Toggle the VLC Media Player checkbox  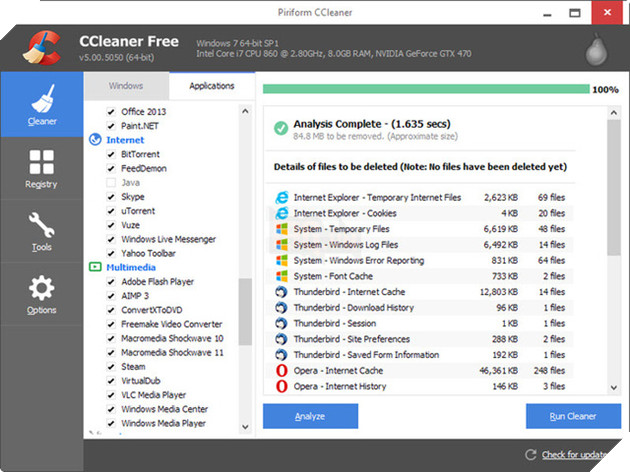(111, 395)
